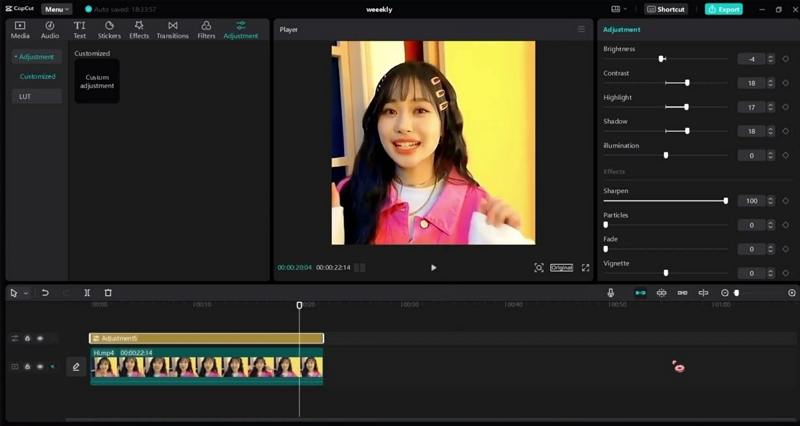The height and width of the screenshot is (426, 800).
Task: Hide the main video track
Action: pos(40,366)
